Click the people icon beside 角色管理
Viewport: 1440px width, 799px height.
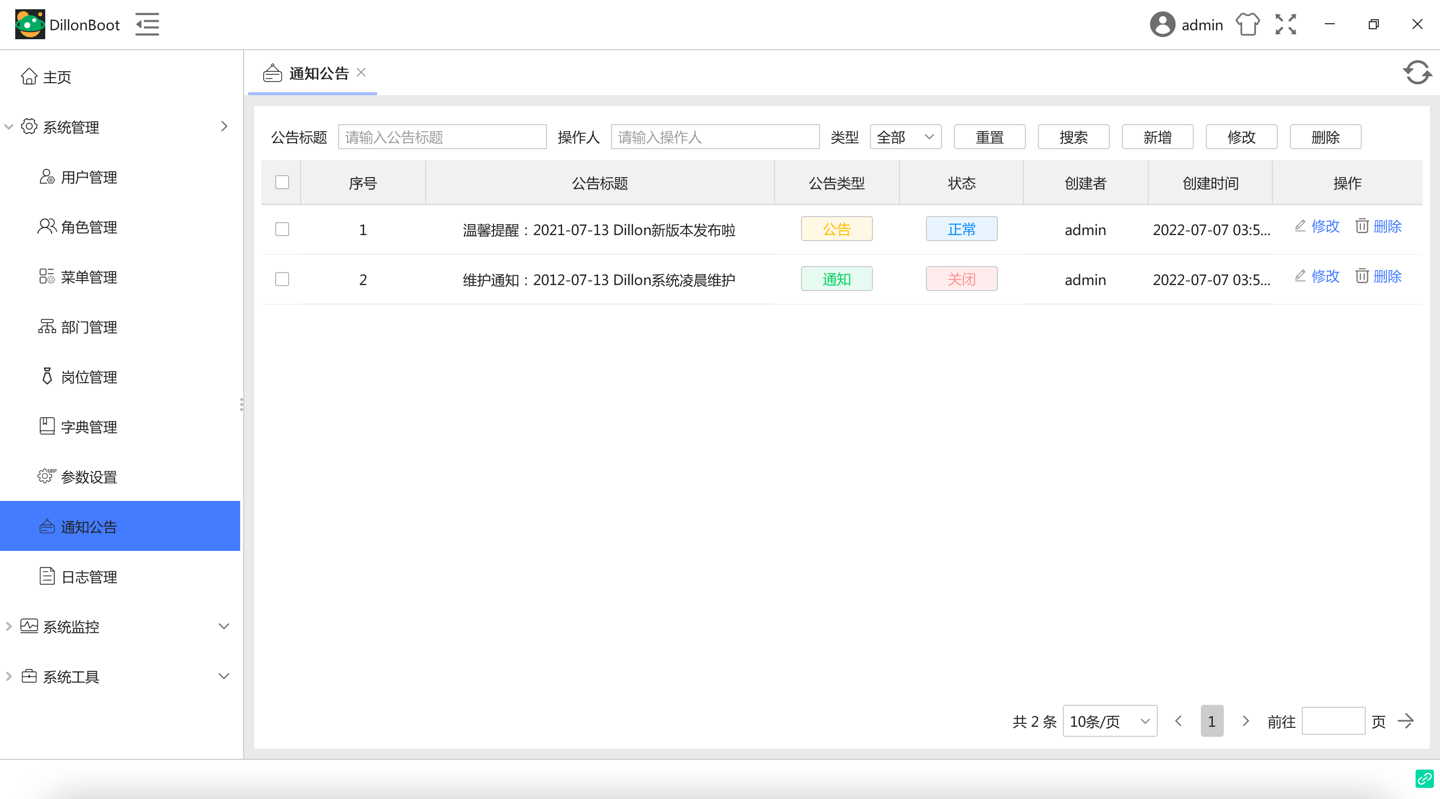pyautogui.click(x=47, y=226)
